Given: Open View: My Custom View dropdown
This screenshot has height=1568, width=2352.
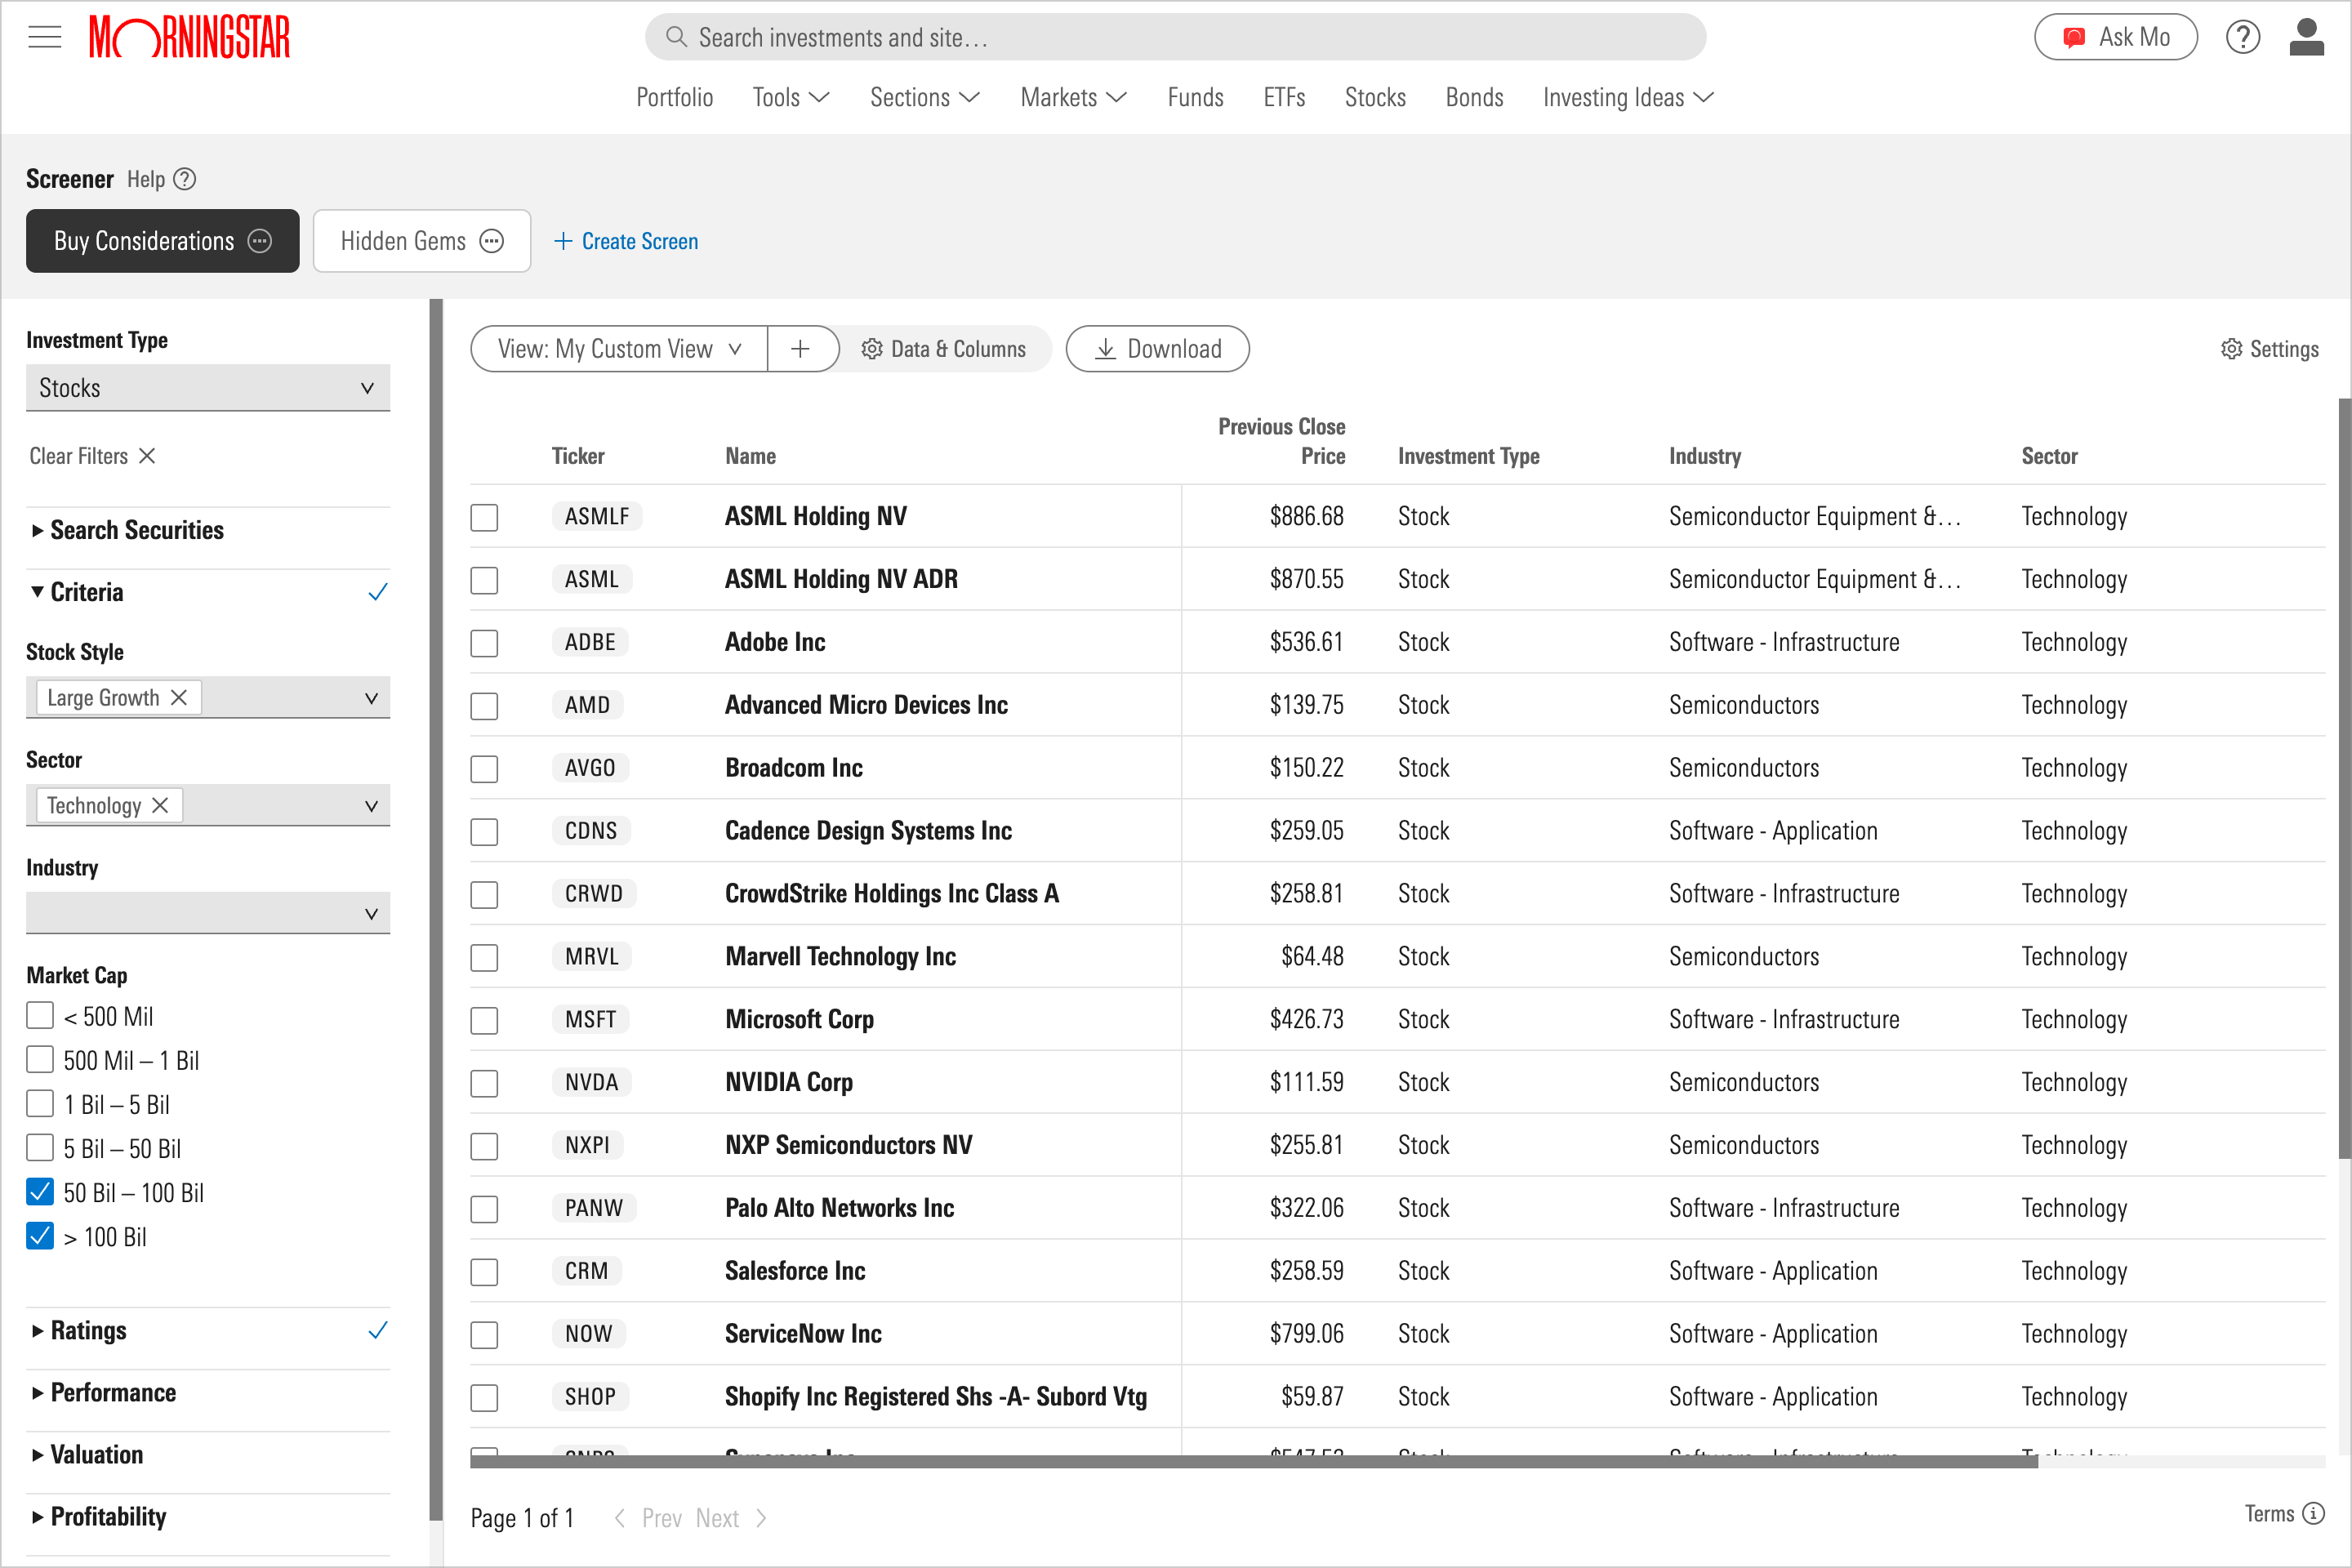Looking at the screenshot, I should [619, 348].
